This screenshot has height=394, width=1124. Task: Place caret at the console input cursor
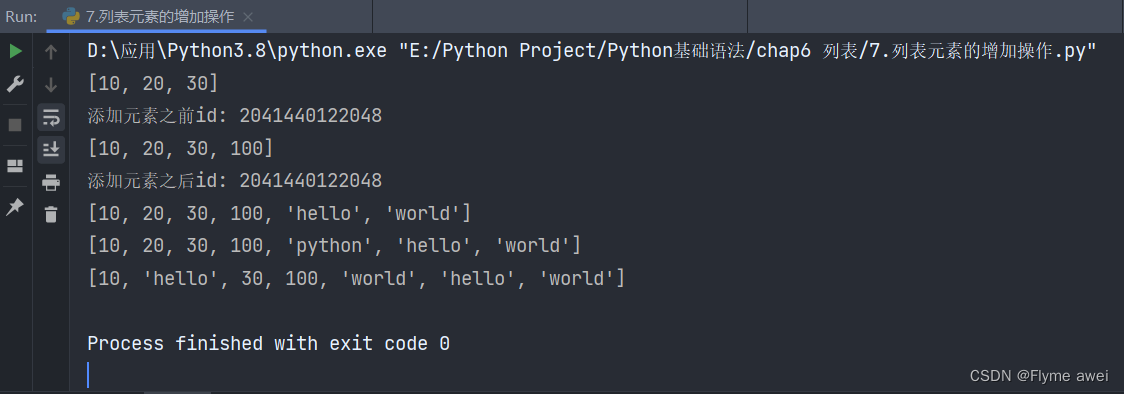88,375
